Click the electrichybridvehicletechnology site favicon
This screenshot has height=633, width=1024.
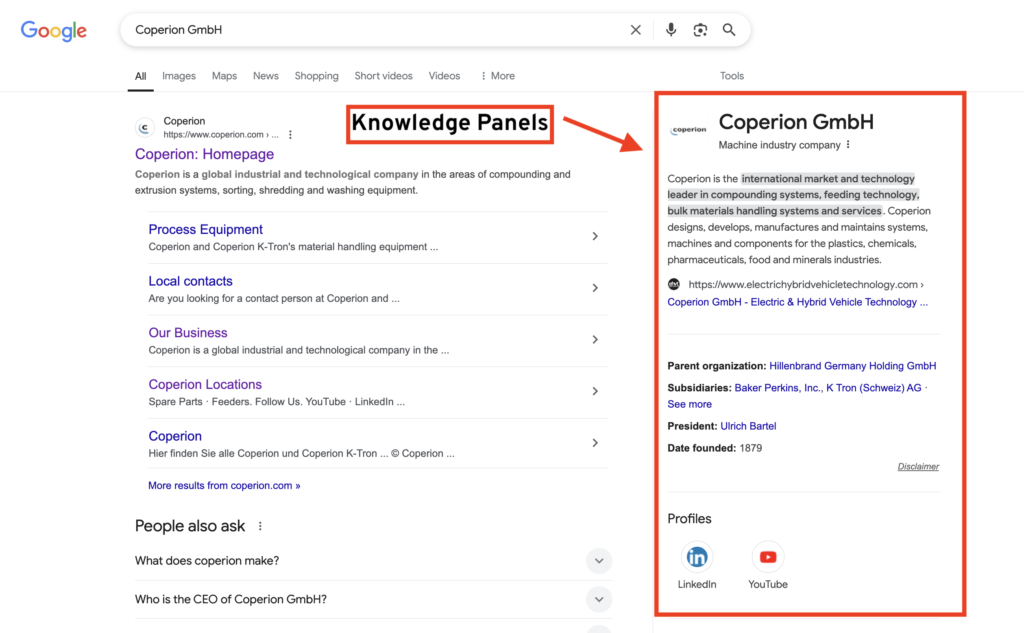tap(674, 284)
